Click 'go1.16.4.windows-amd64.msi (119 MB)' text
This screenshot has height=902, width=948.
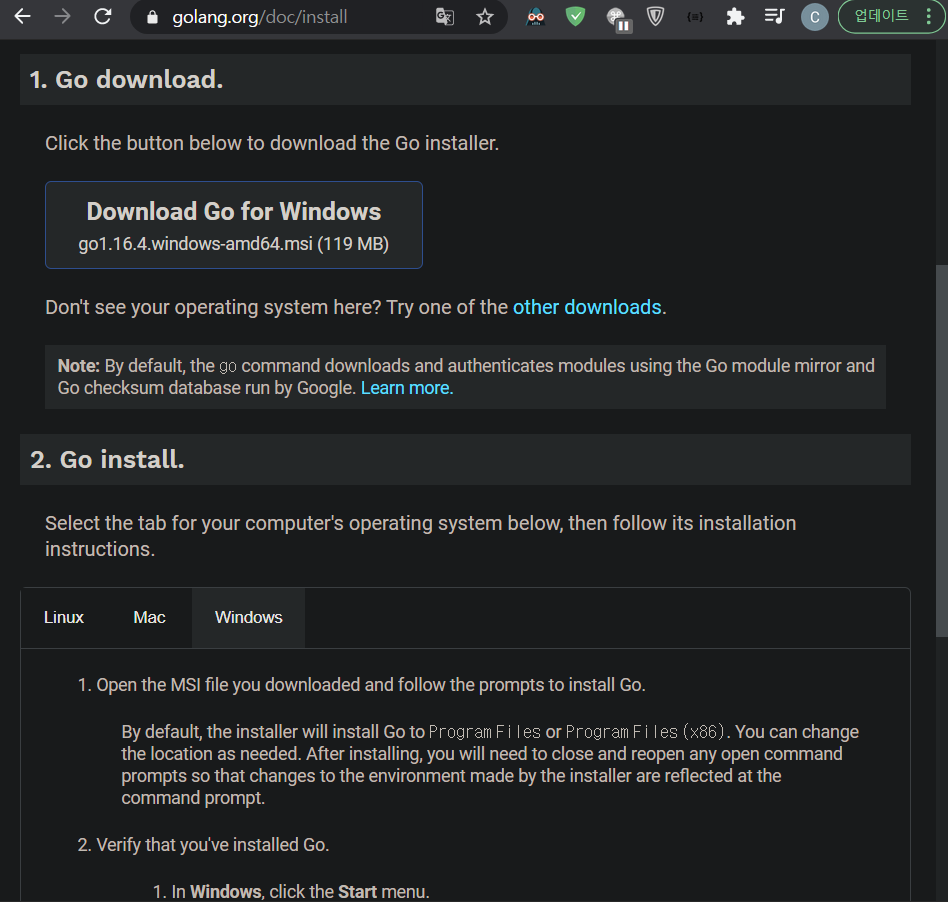(x=233, y=244)
